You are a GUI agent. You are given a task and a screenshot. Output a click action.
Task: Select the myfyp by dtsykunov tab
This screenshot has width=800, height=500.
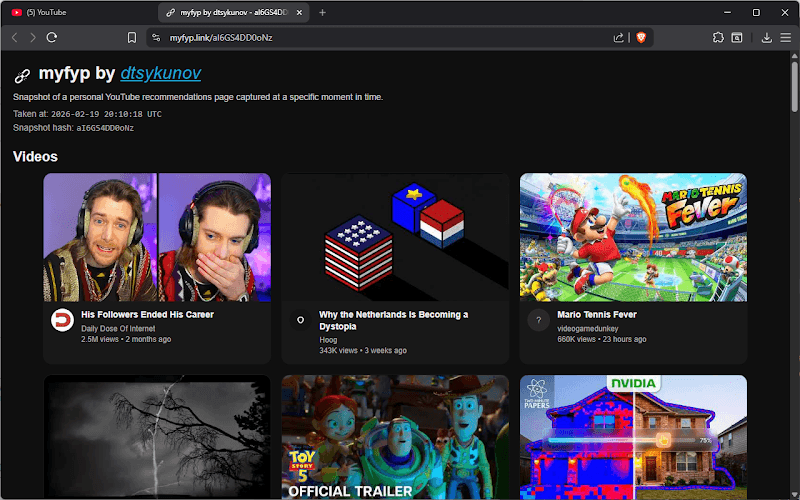[234, 12]
